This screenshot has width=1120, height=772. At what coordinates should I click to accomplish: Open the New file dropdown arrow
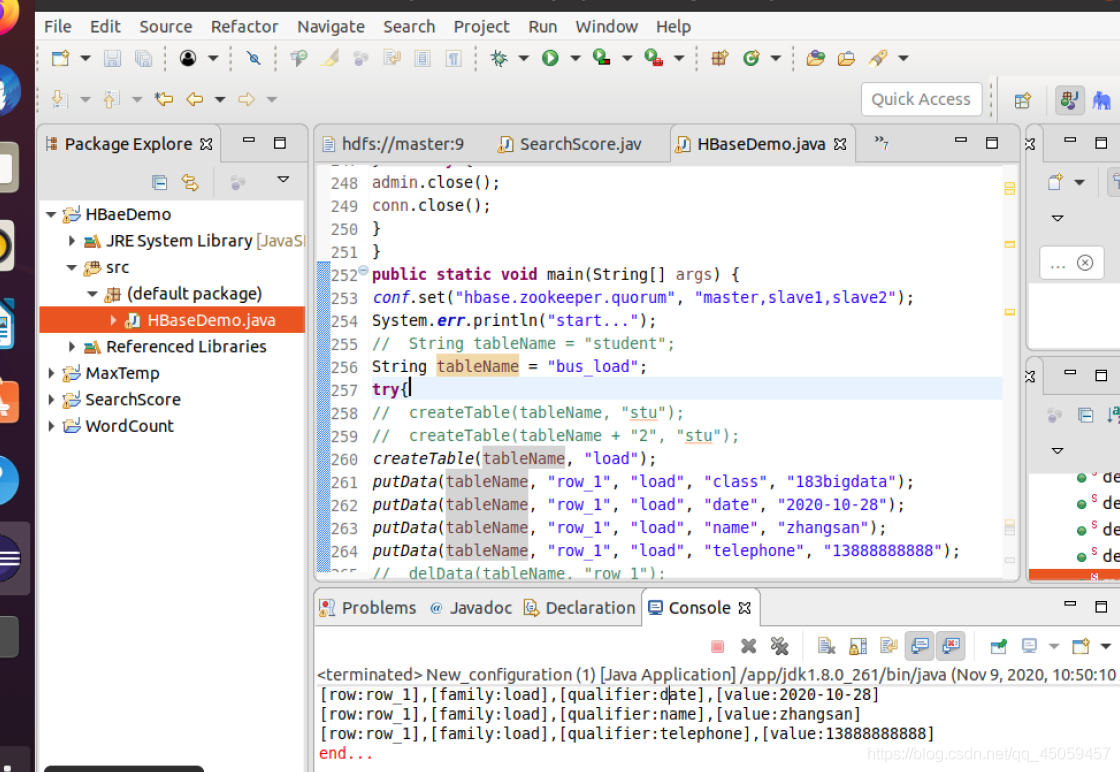85,58
